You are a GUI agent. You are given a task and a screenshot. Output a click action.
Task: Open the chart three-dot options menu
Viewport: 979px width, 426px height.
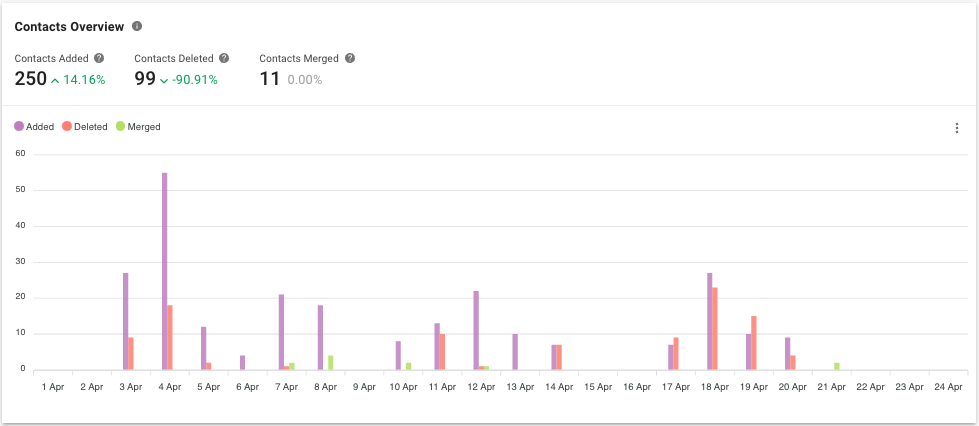click(x=956, y=127)
